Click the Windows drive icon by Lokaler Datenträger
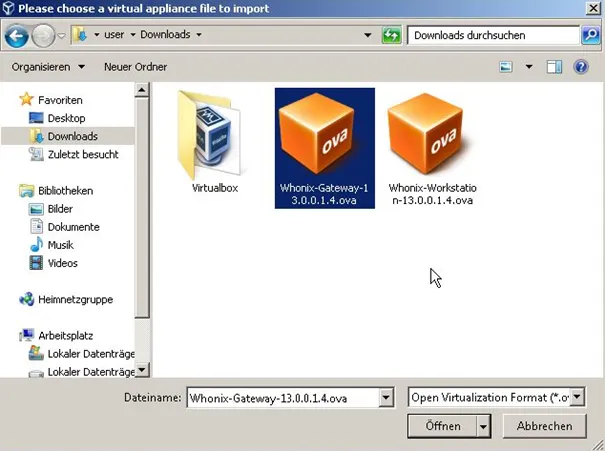 coord(36,353)
